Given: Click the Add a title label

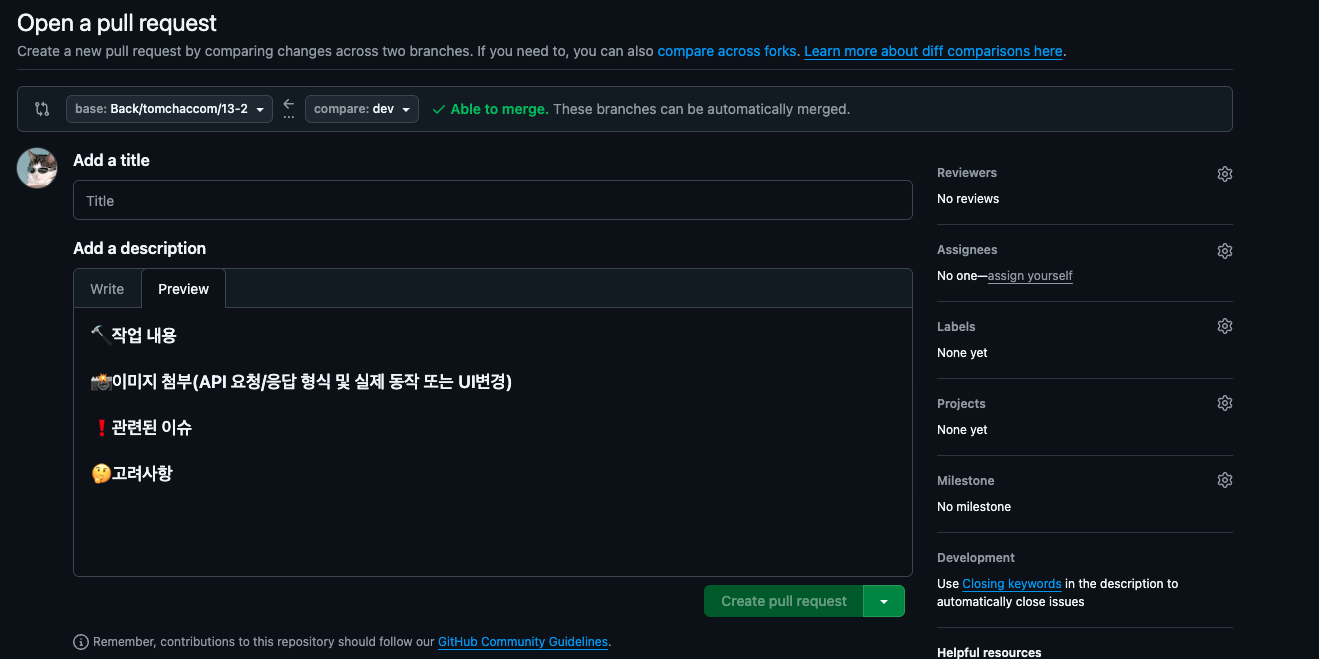Looking at the screenshot, I should [x=111, y=160].
